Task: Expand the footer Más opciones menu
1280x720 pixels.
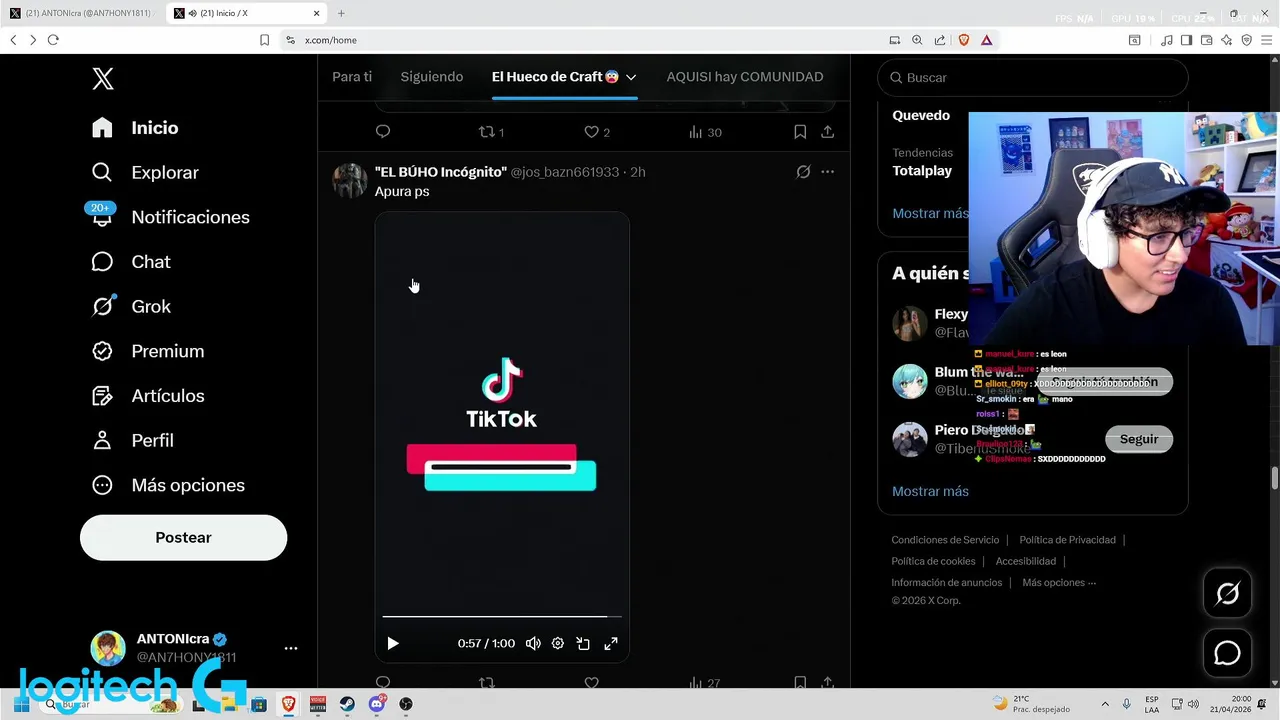Action: 1059,582
